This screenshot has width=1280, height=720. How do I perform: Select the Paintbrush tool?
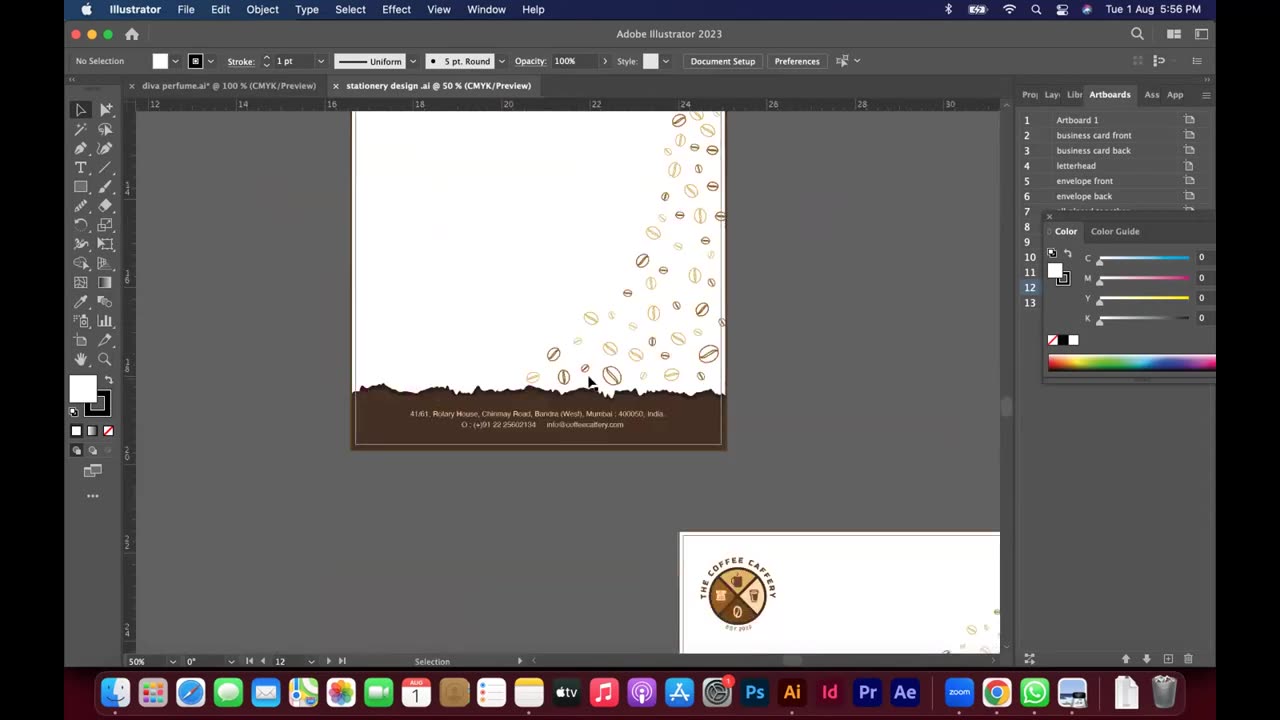pyautogui.click(x=105, y=187)
